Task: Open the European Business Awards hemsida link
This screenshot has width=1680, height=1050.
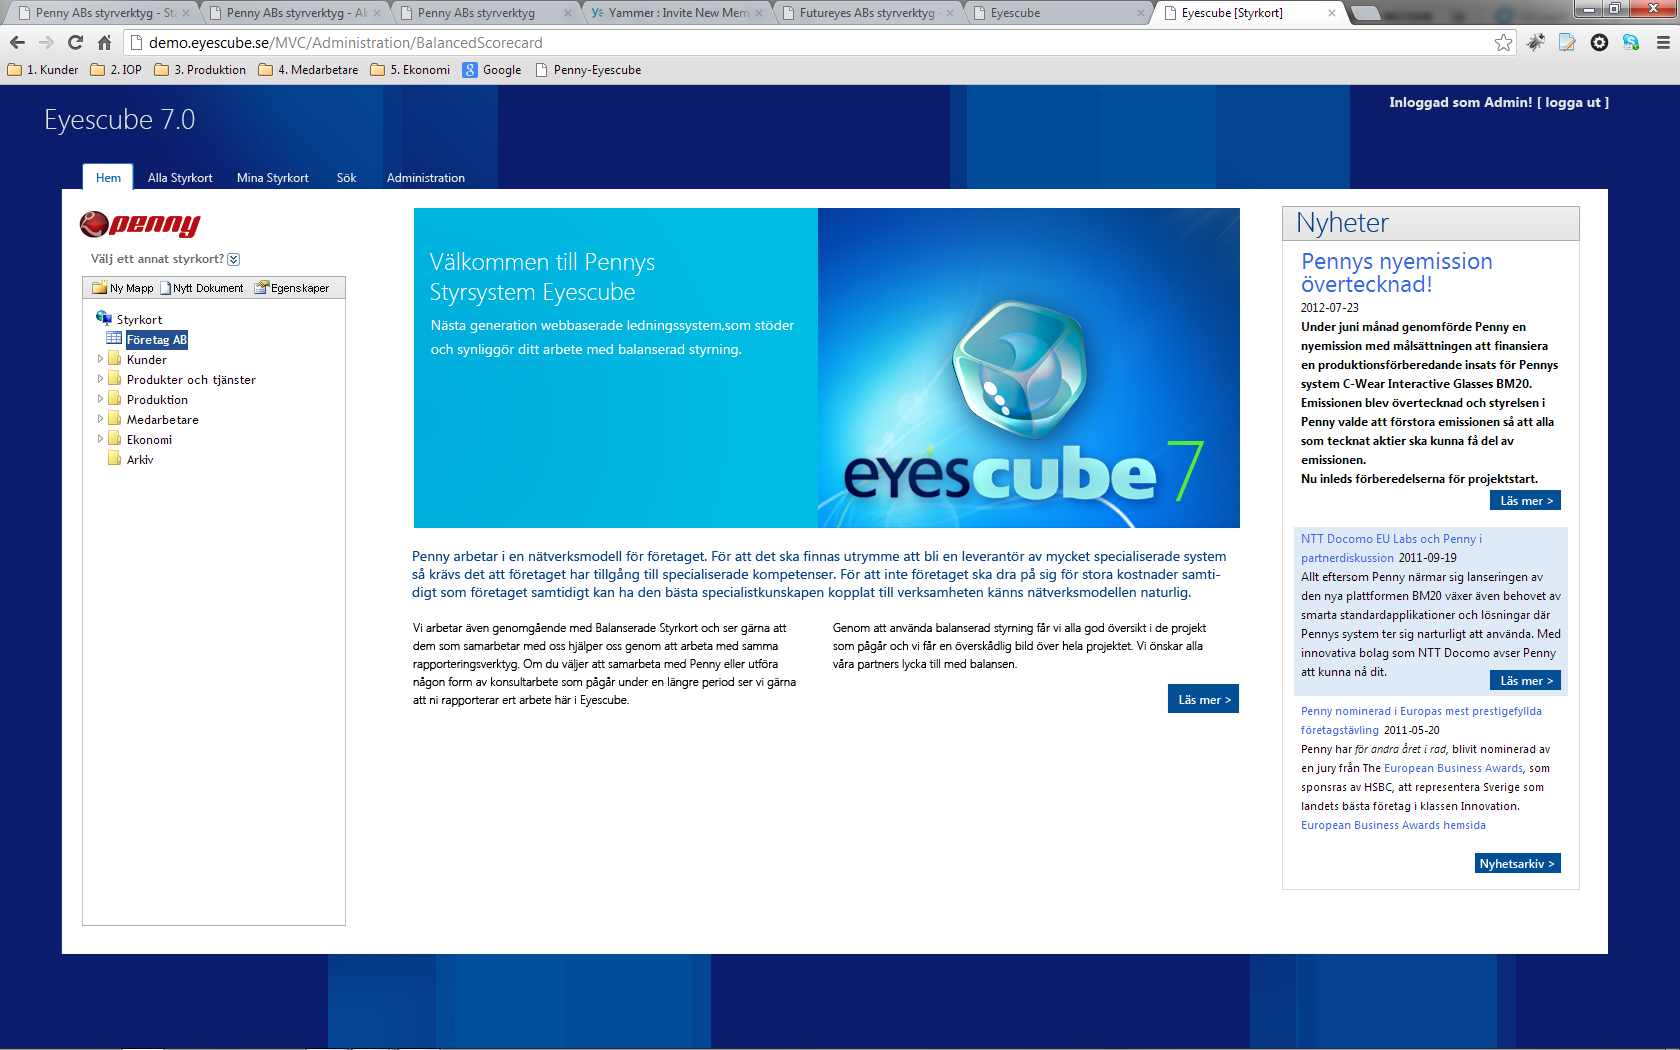Action: [x=1393, y=825]
